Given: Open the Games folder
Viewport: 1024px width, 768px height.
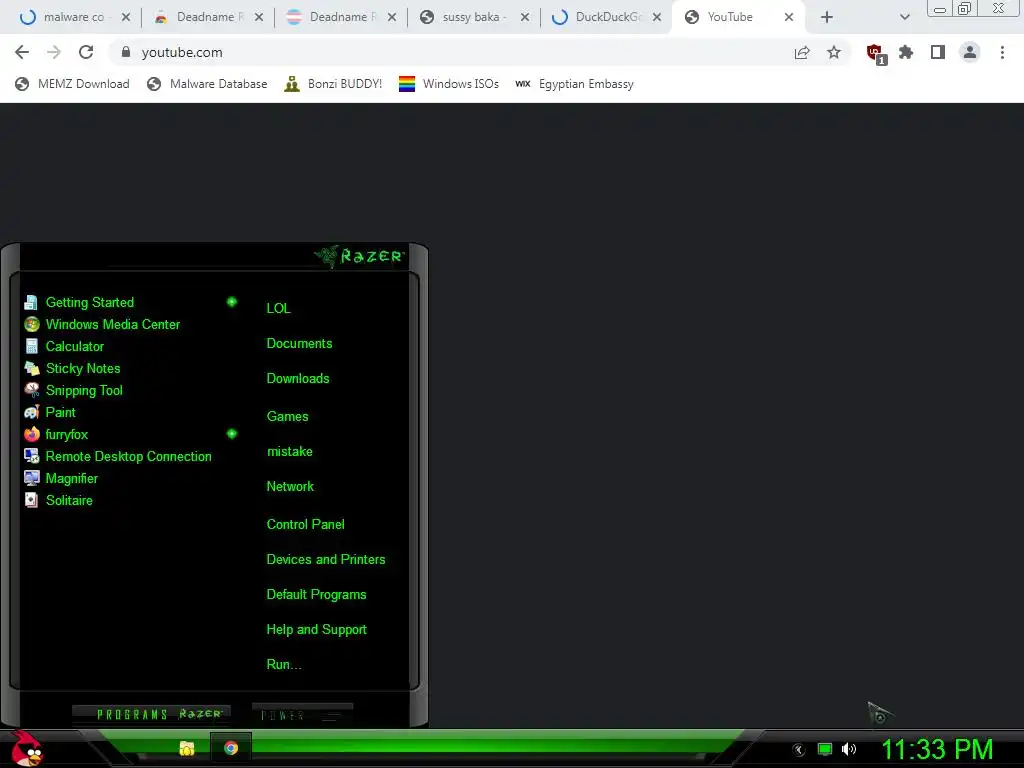Looking at the screenshot, I should coord(287,417).
